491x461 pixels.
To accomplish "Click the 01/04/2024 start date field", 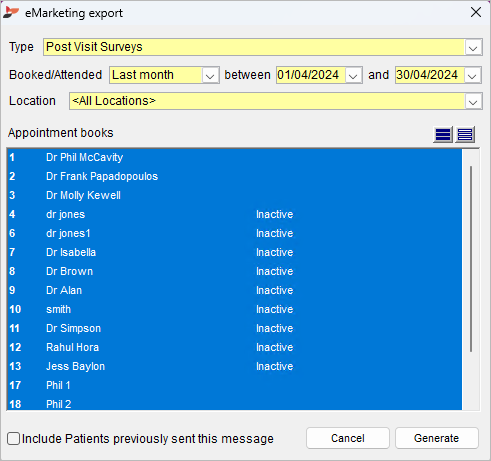I will point(311,75).
